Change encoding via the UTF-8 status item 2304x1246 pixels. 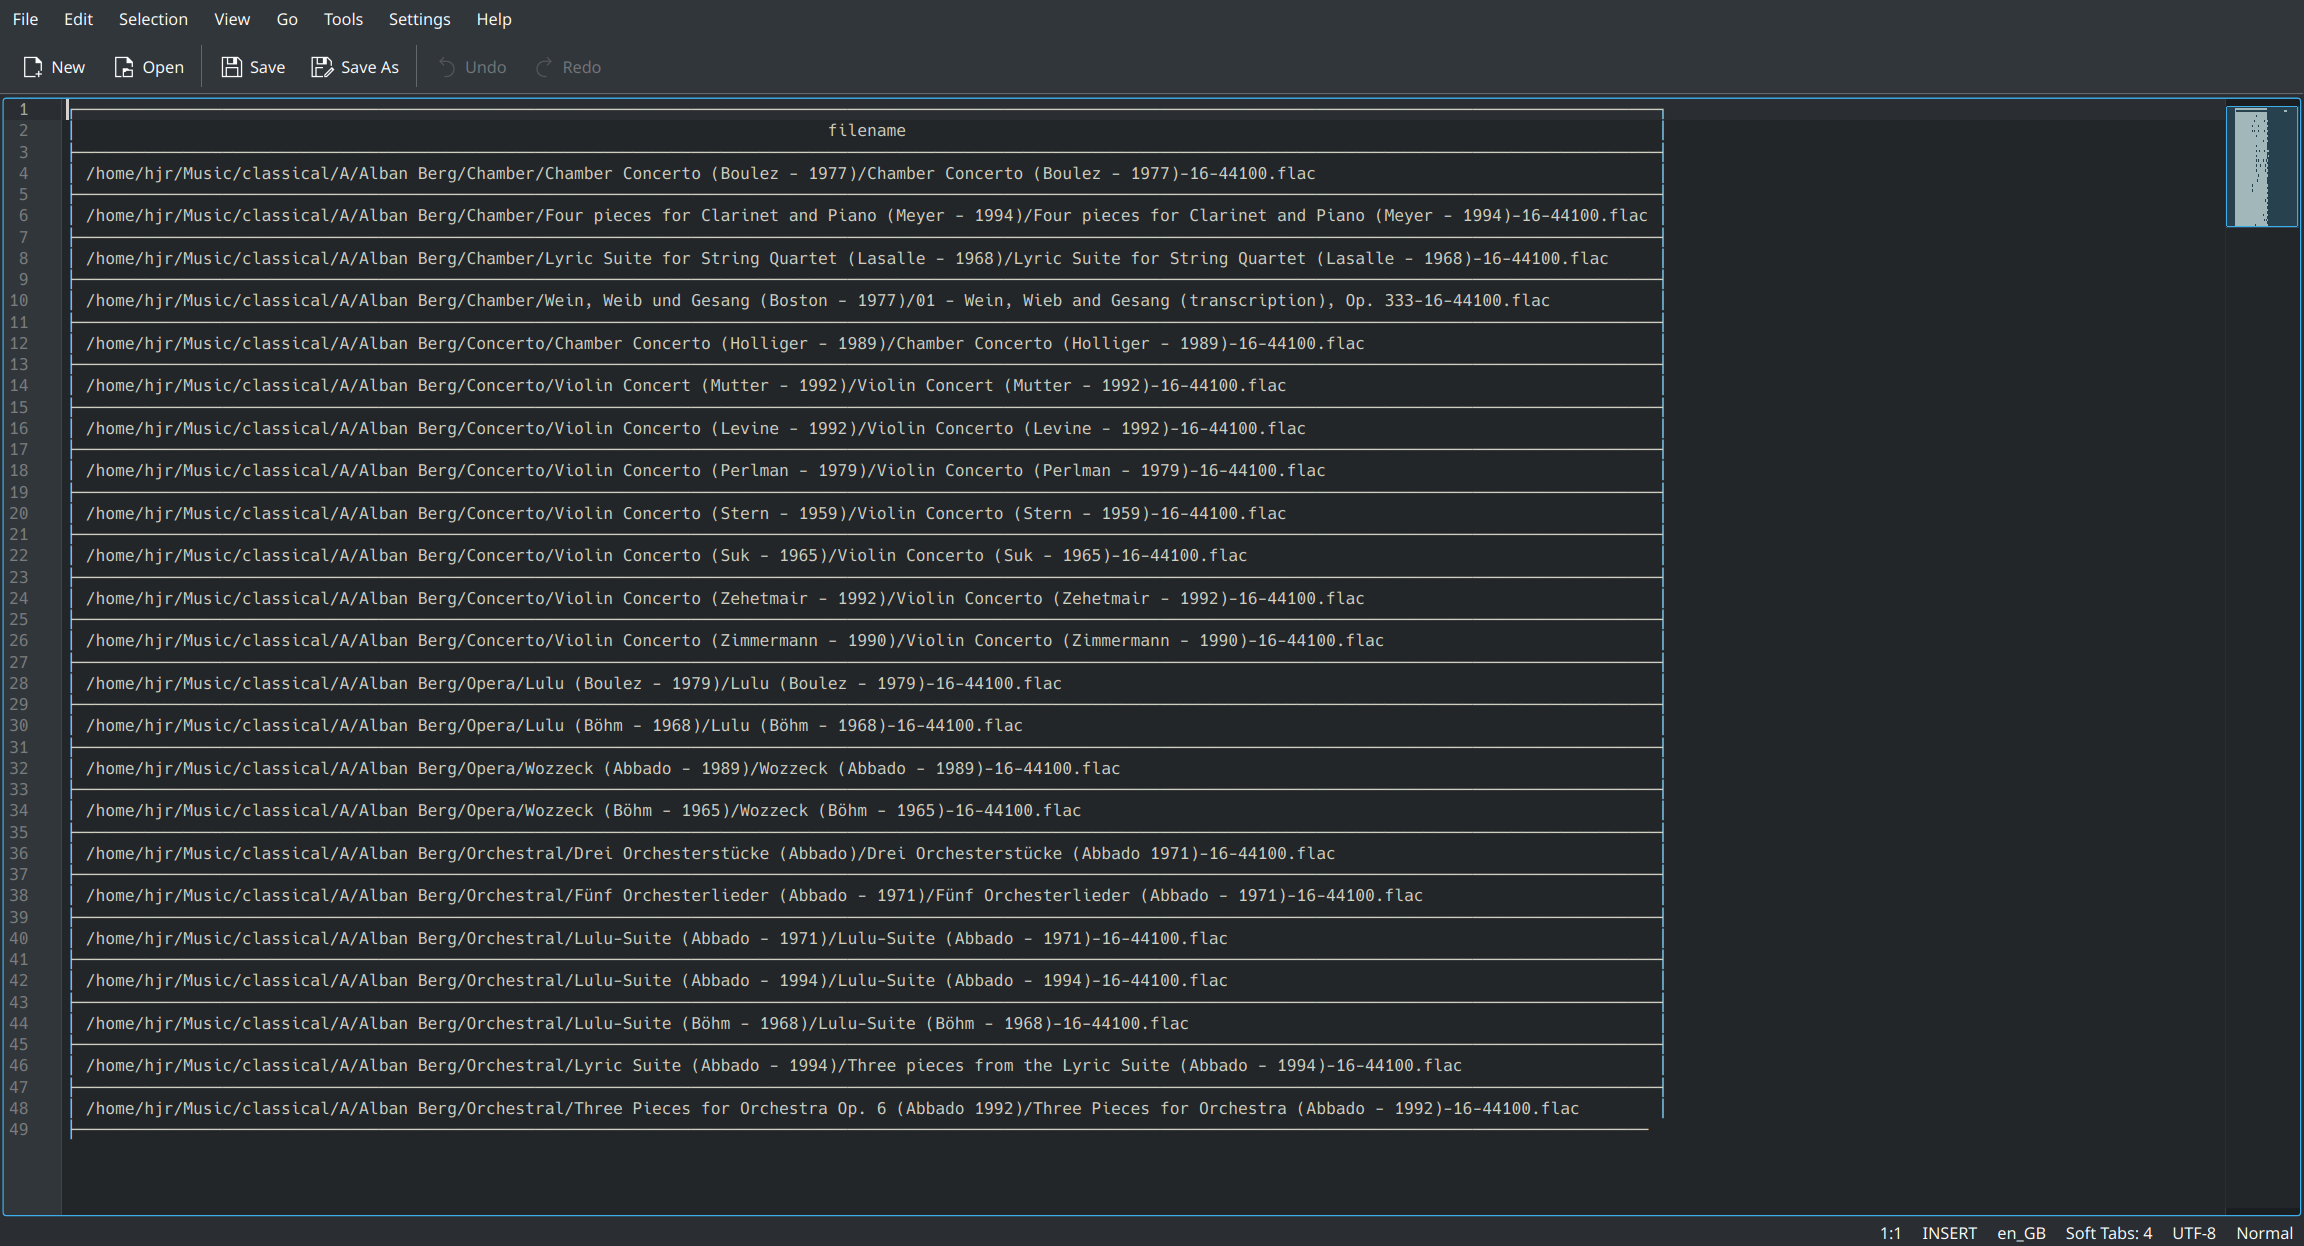tap(2194, 1233)
